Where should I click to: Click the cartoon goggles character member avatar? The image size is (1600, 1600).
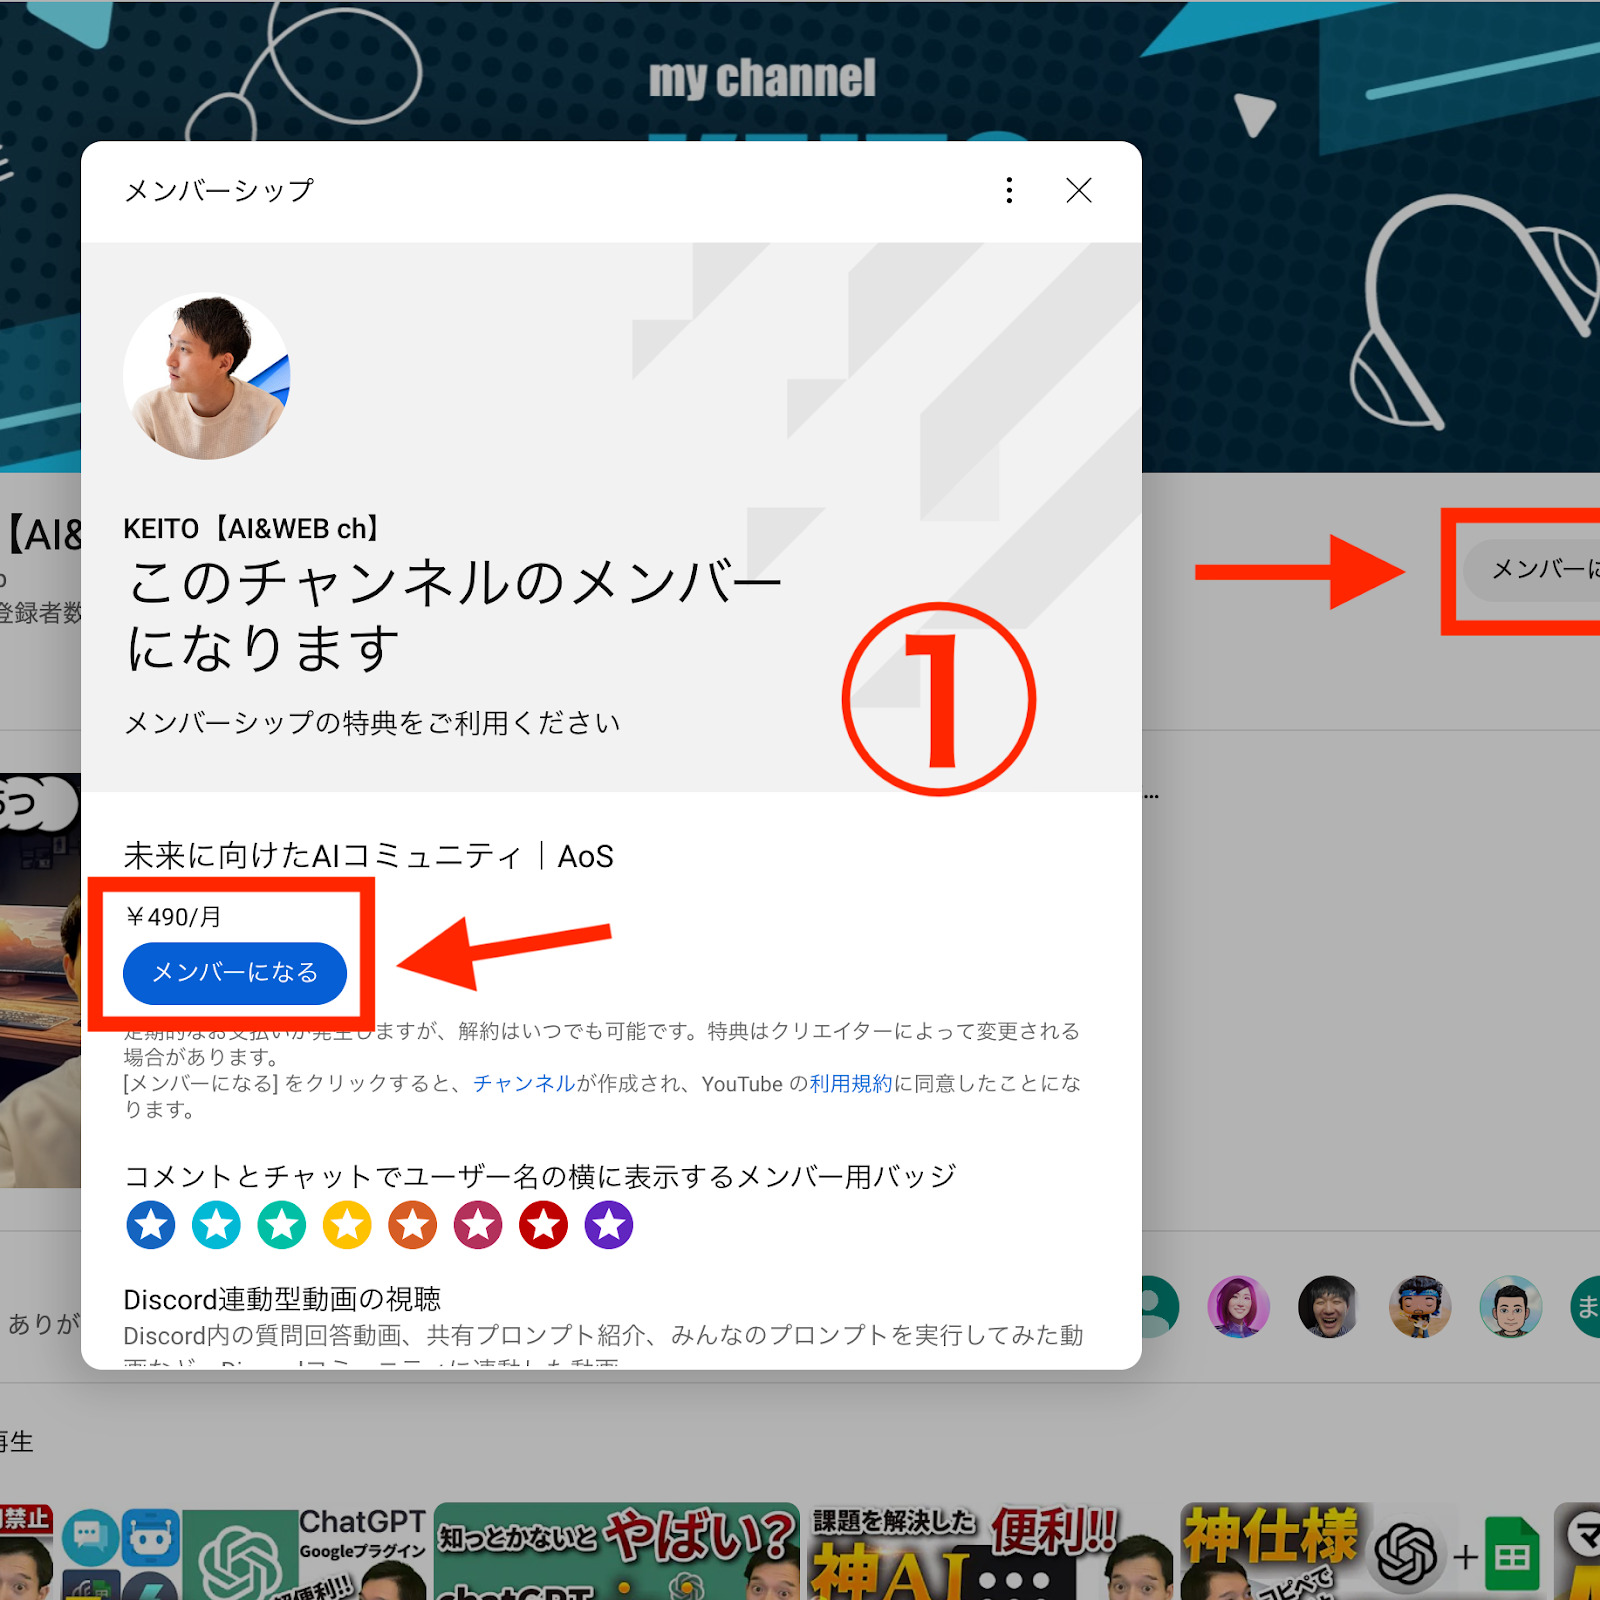1420,1307
